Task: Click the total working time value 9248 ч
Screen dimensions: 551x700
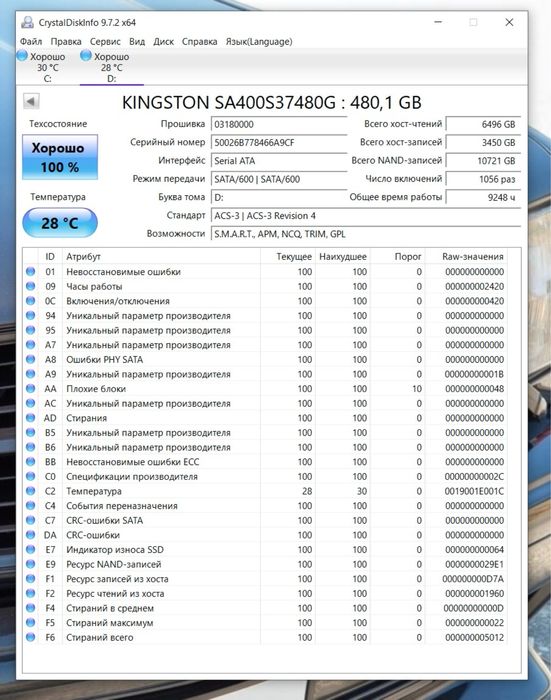Action: pos(483,197)
